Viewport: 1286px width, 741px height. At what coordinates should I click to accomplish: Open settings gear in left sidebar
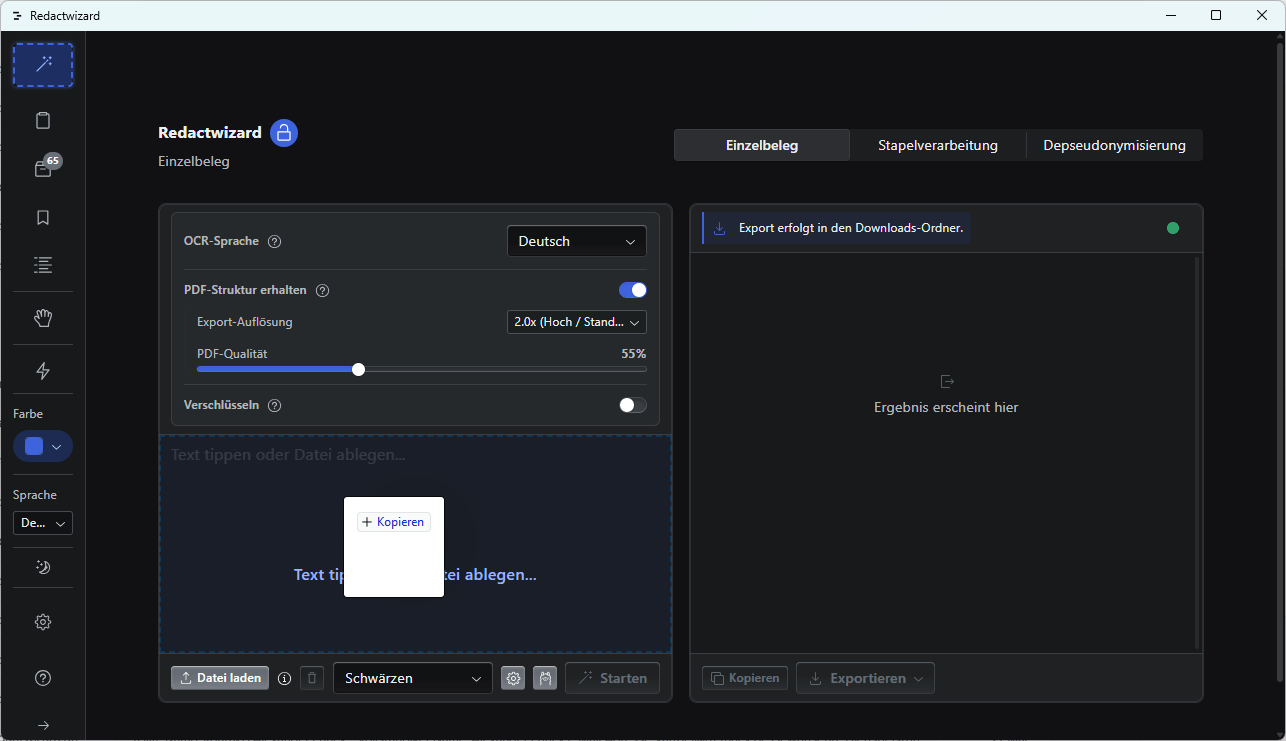pos(43,622)
